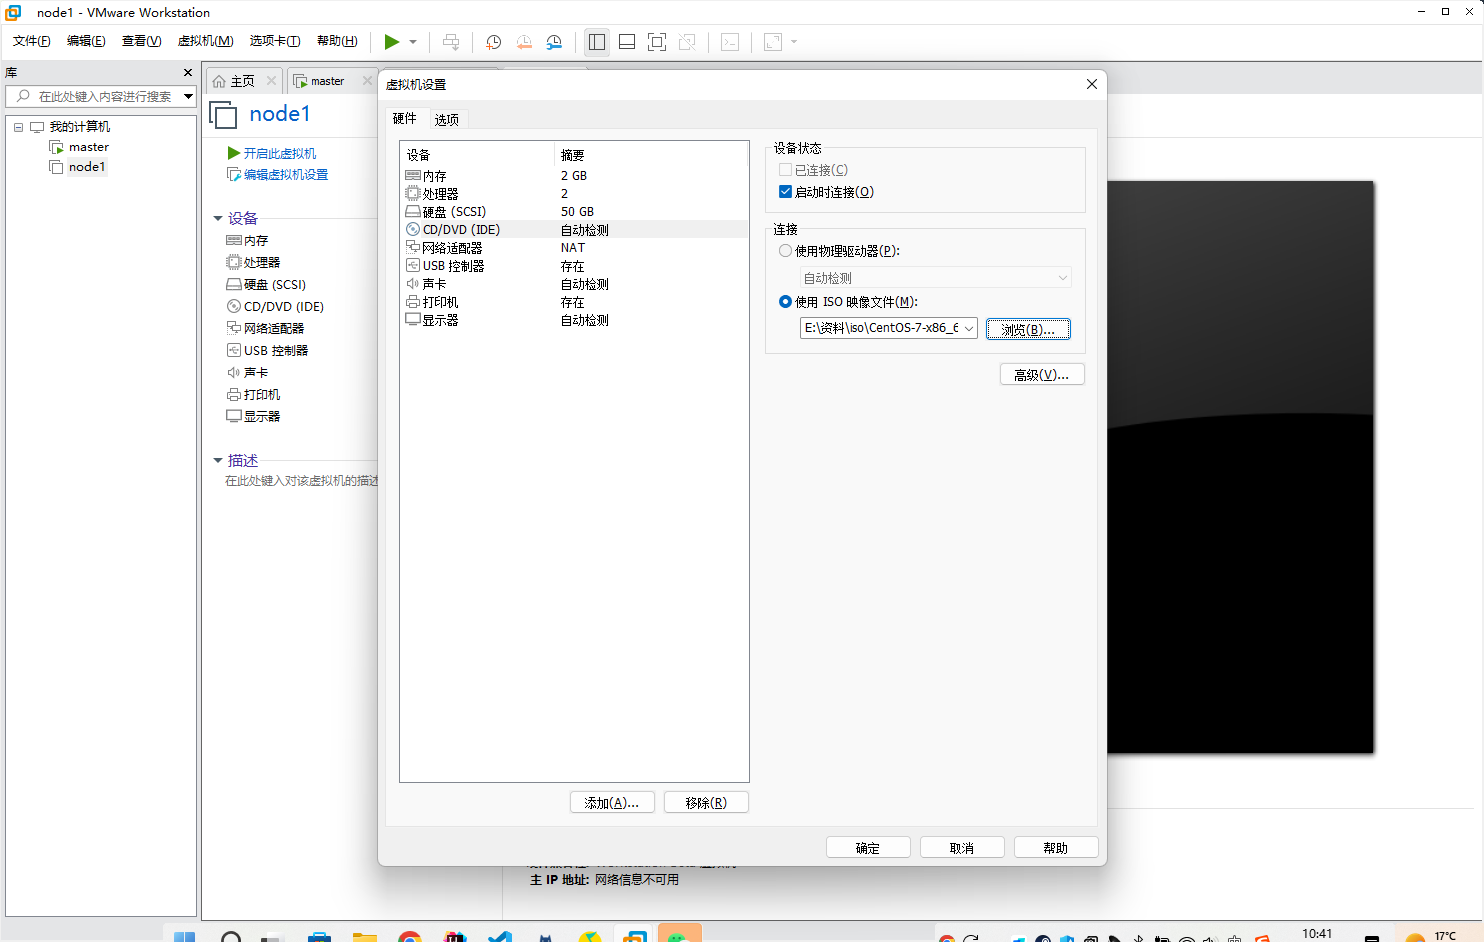This screenshot has width=1484, height=942.
Task: Click the magnifier icon in library search
Action: tap(23, 96)
